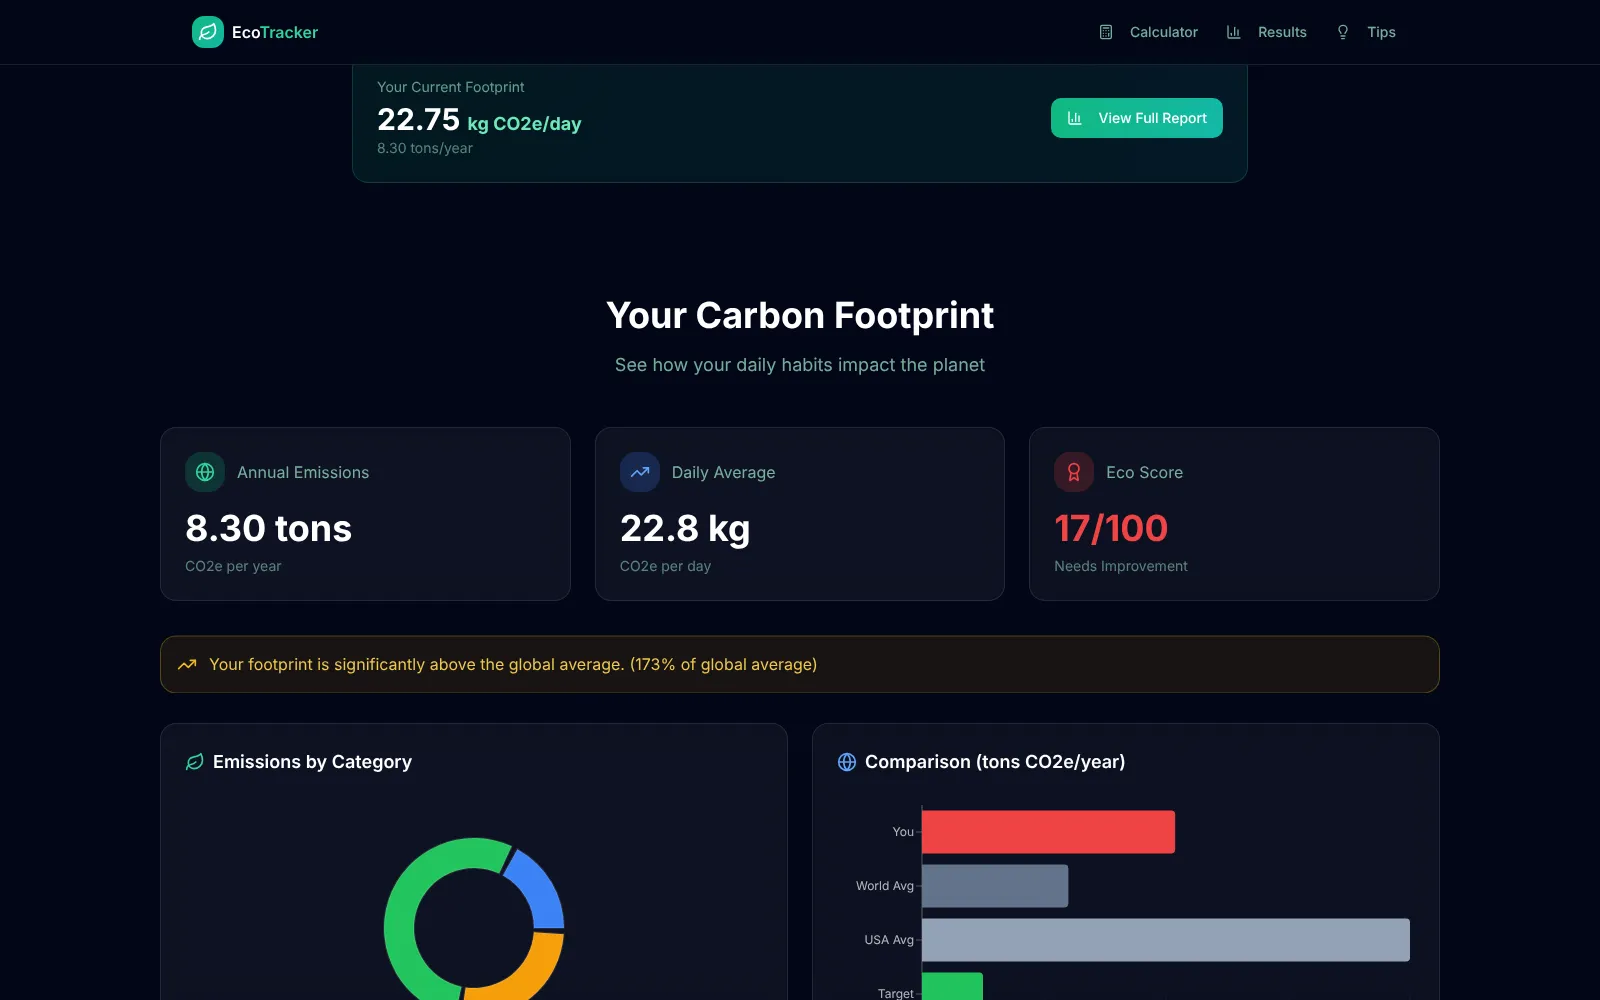This screenshot has height=1000, width=1600.
Task: Click the green Target bar in Comparison chart
Action: 952,987
